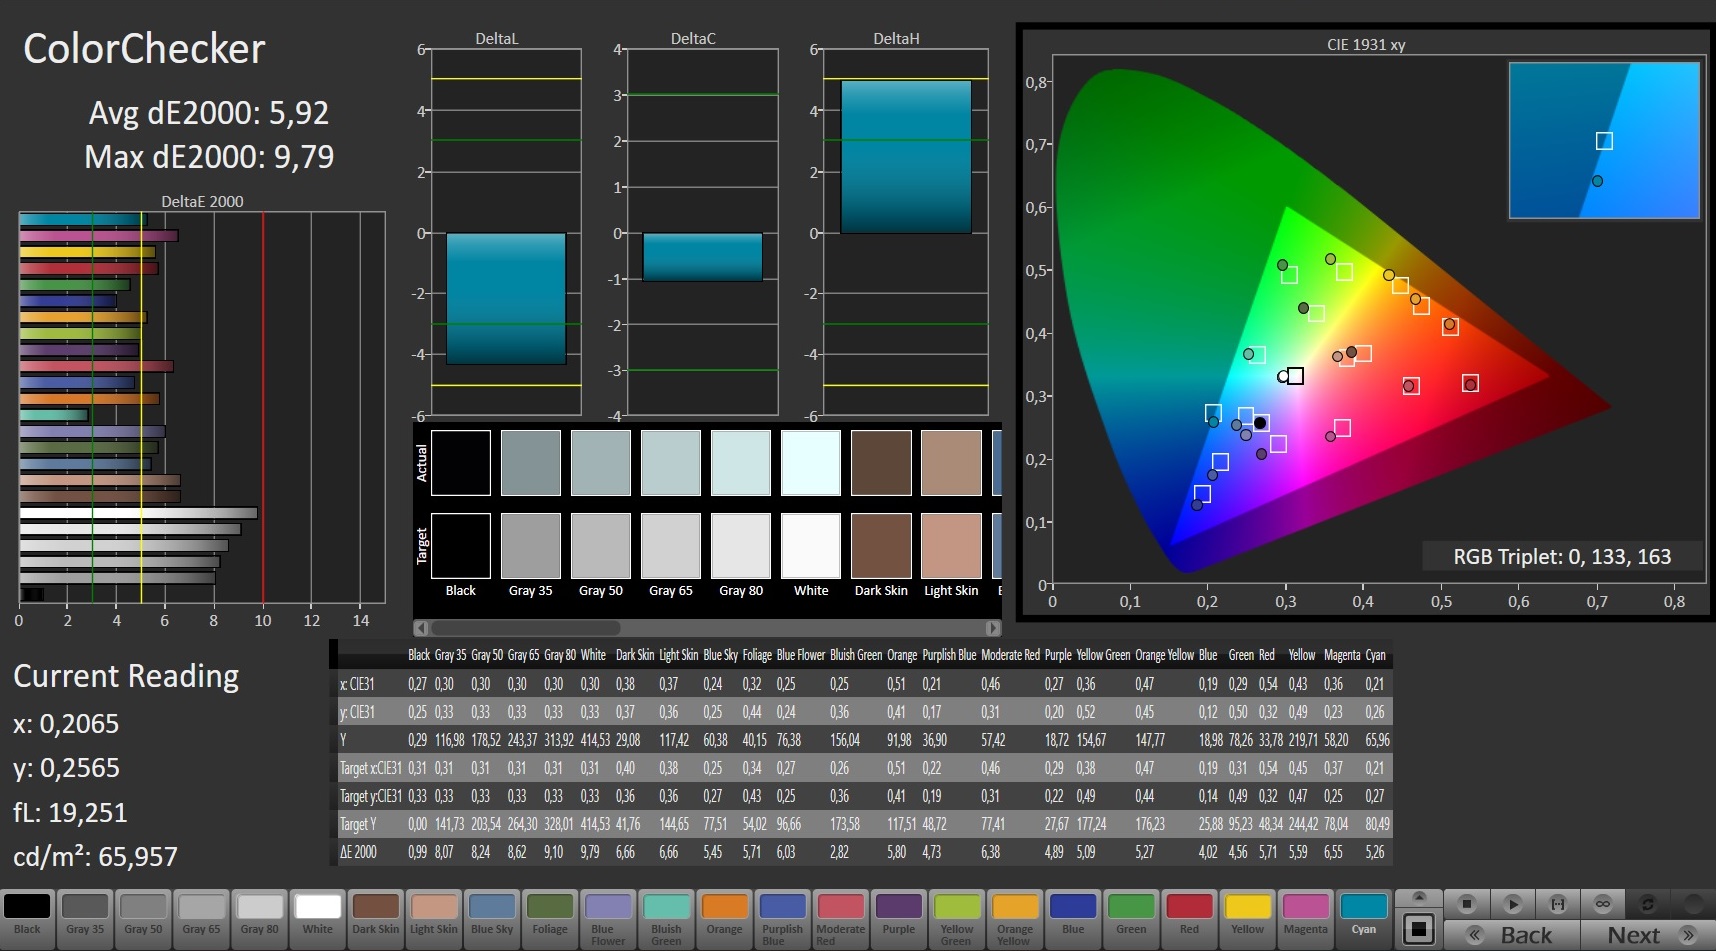Click the 'Avg dE2000: 5,92' text

click(x=209, y=112)
